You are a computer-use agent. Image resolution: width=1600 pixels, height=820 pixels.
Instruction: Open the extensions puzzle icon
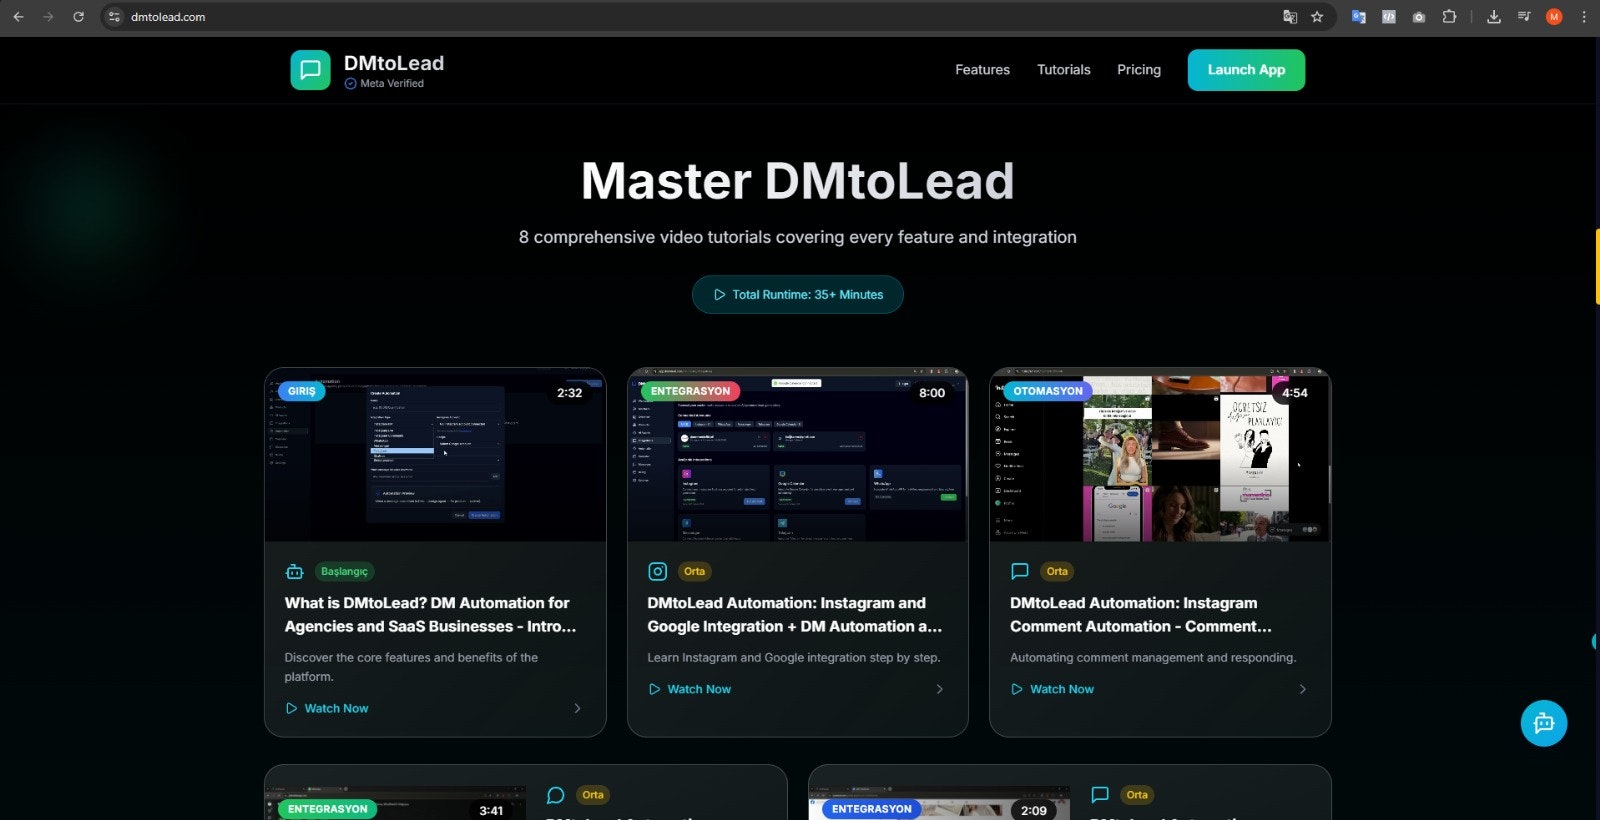[x=1449, y=17]
